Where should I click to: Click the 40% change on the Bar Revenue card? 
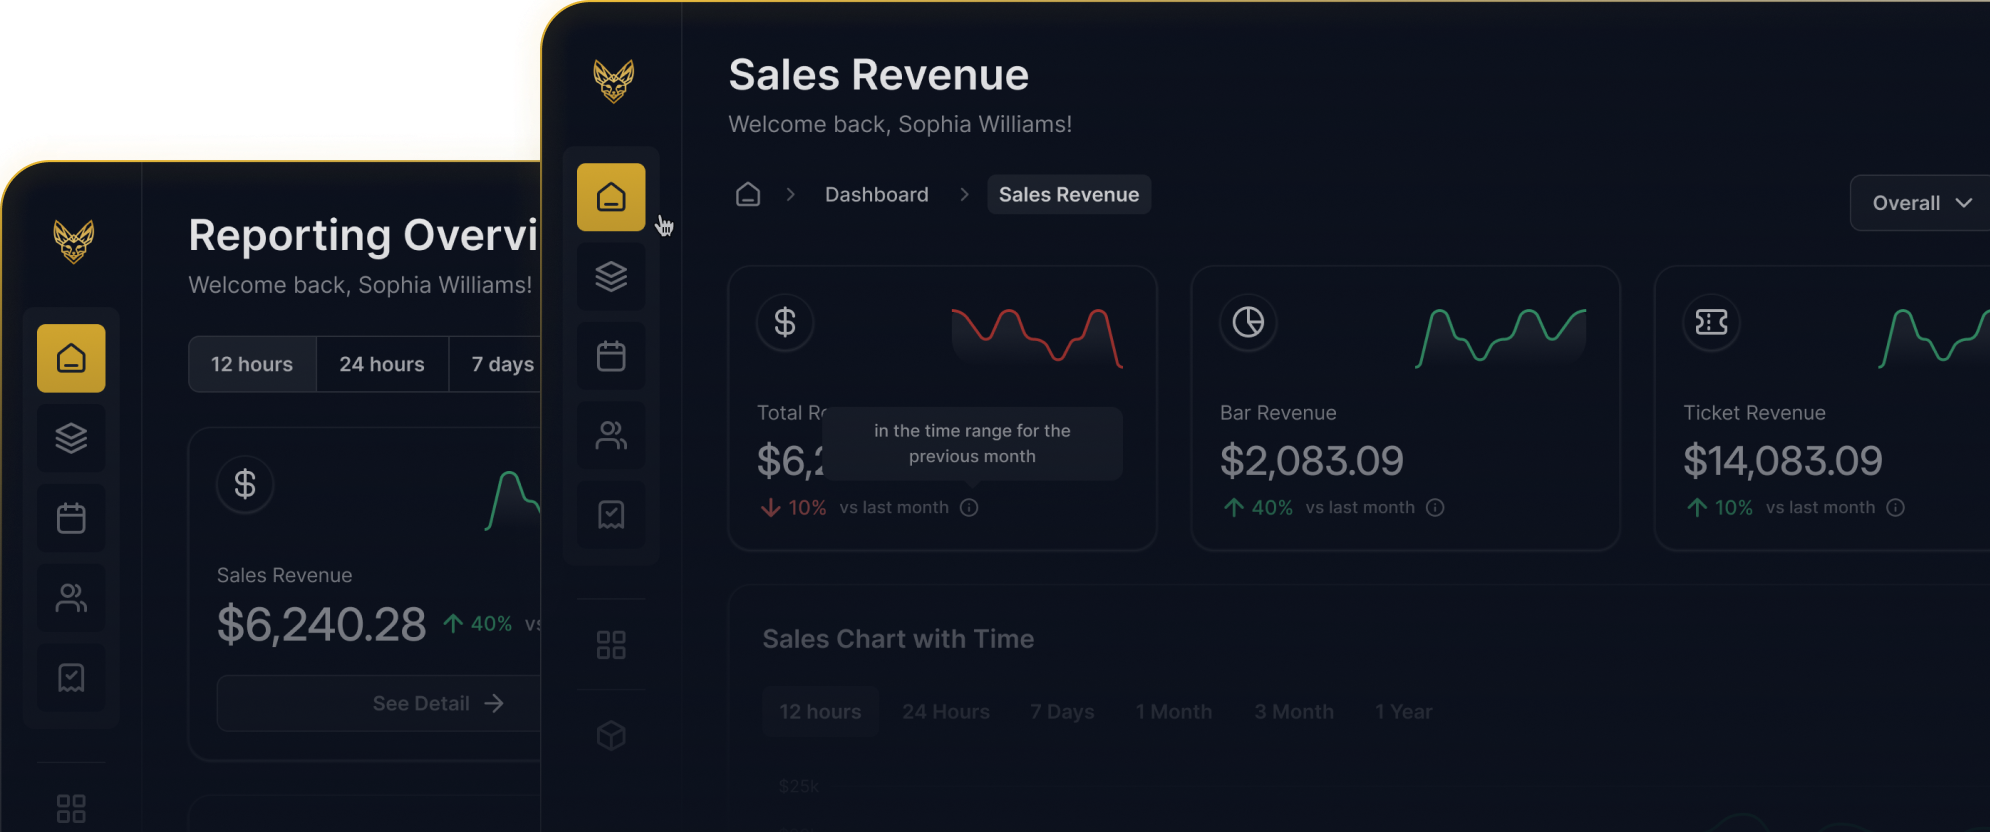[x=1258, y=508]
